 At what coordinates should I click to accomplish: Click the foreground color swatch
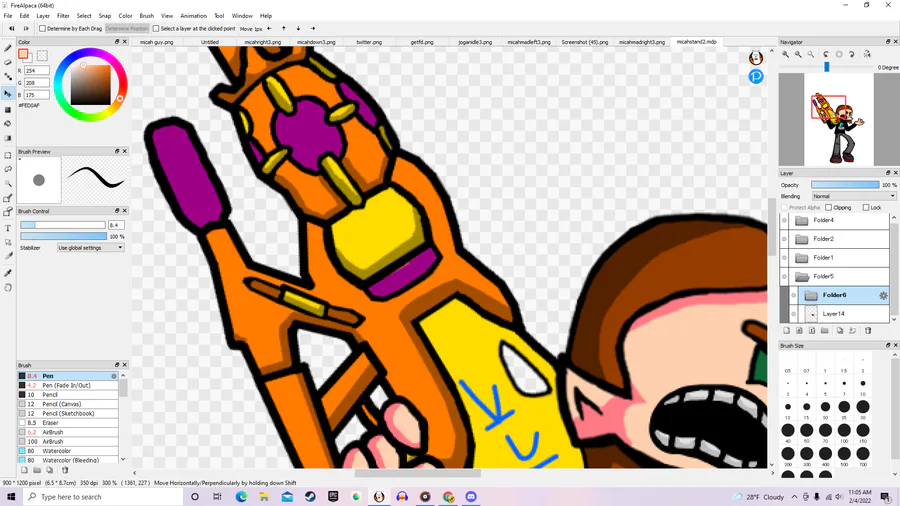pos(24,54)
